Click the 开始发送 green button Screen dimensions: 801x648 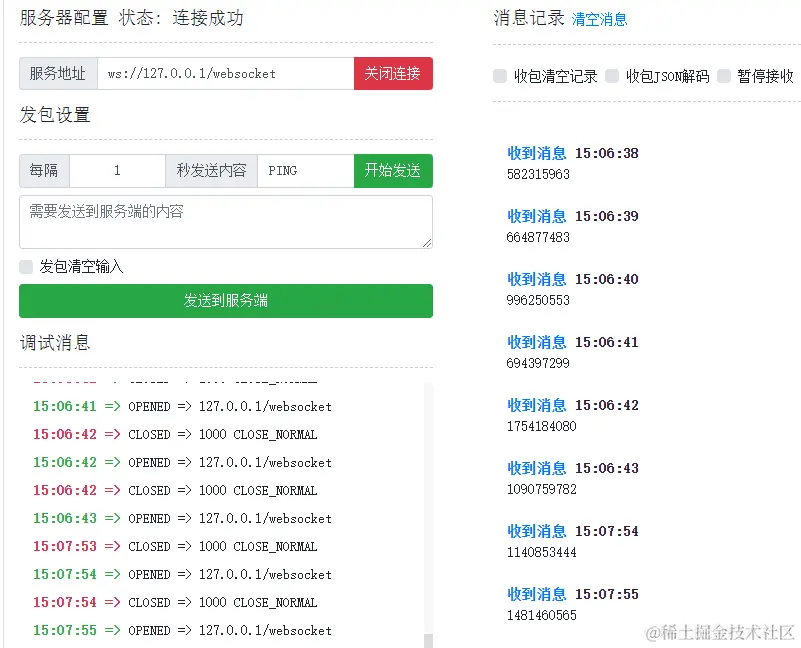pyautogui.click(x=393, y=171)
